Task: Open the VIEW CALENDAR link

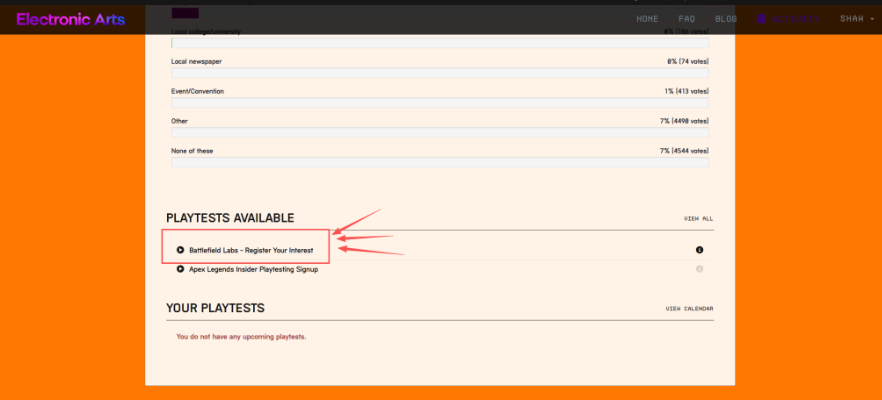Action: (690, 309)
